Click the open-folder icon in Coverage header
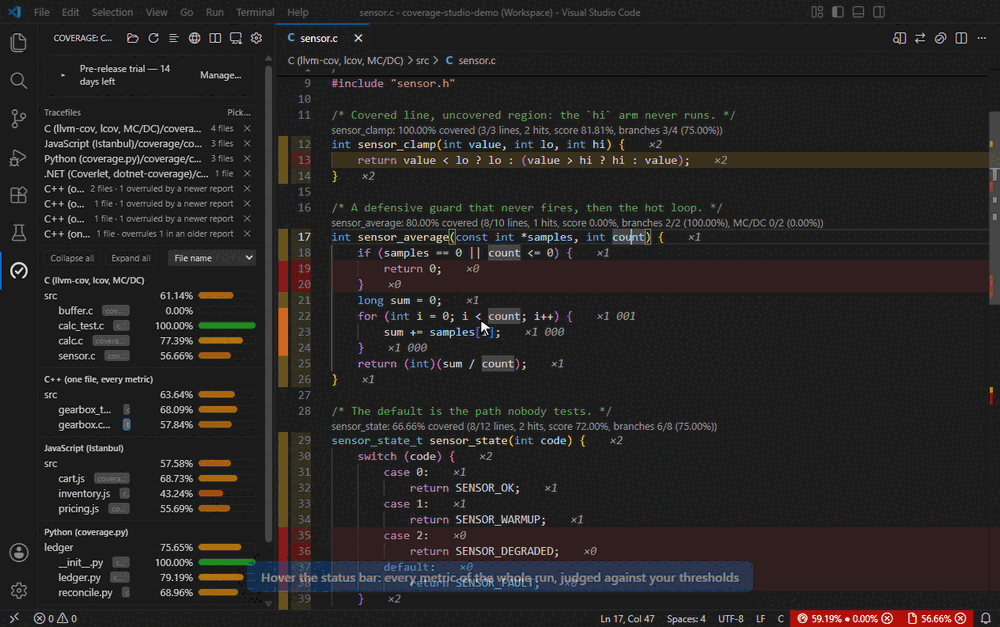The height and width of the screenshot is (627, 1000). (133, 38)
